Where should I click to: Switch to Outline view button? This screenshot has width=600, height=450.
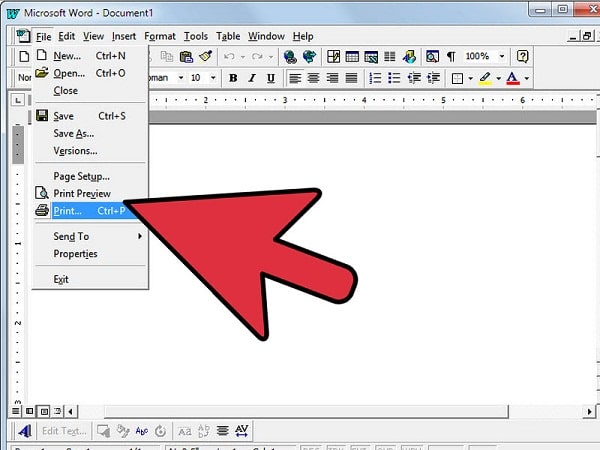point(57,411)
